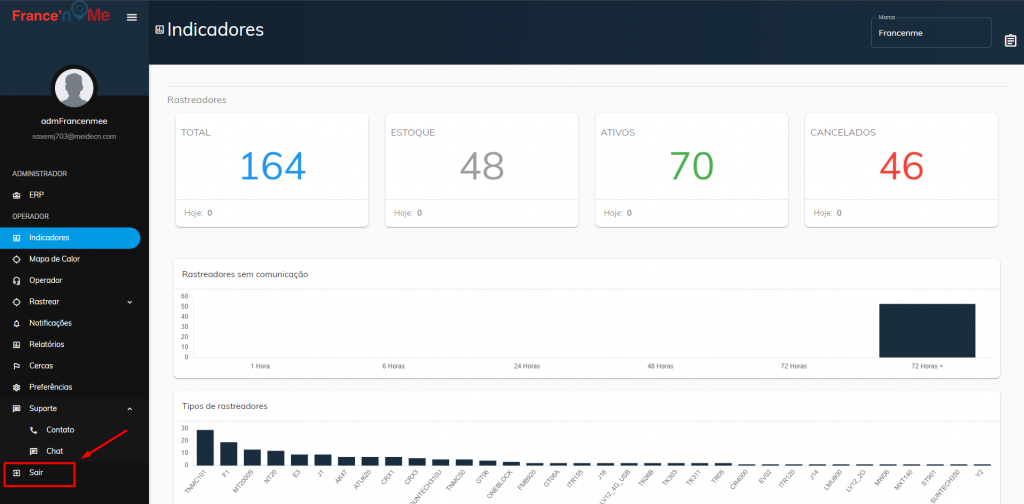
Task: Click the Contato phone icon
Action: coord(34,430)
